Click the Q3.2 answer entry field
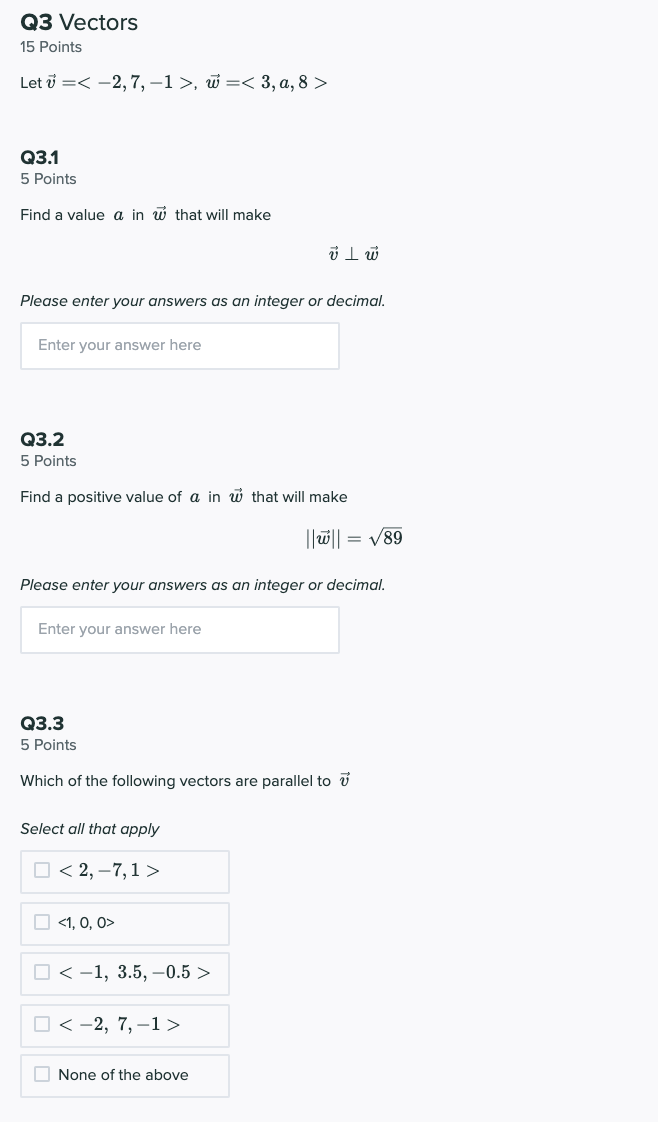The width and height of the screenshot is (658, 1122). [180, 629]
